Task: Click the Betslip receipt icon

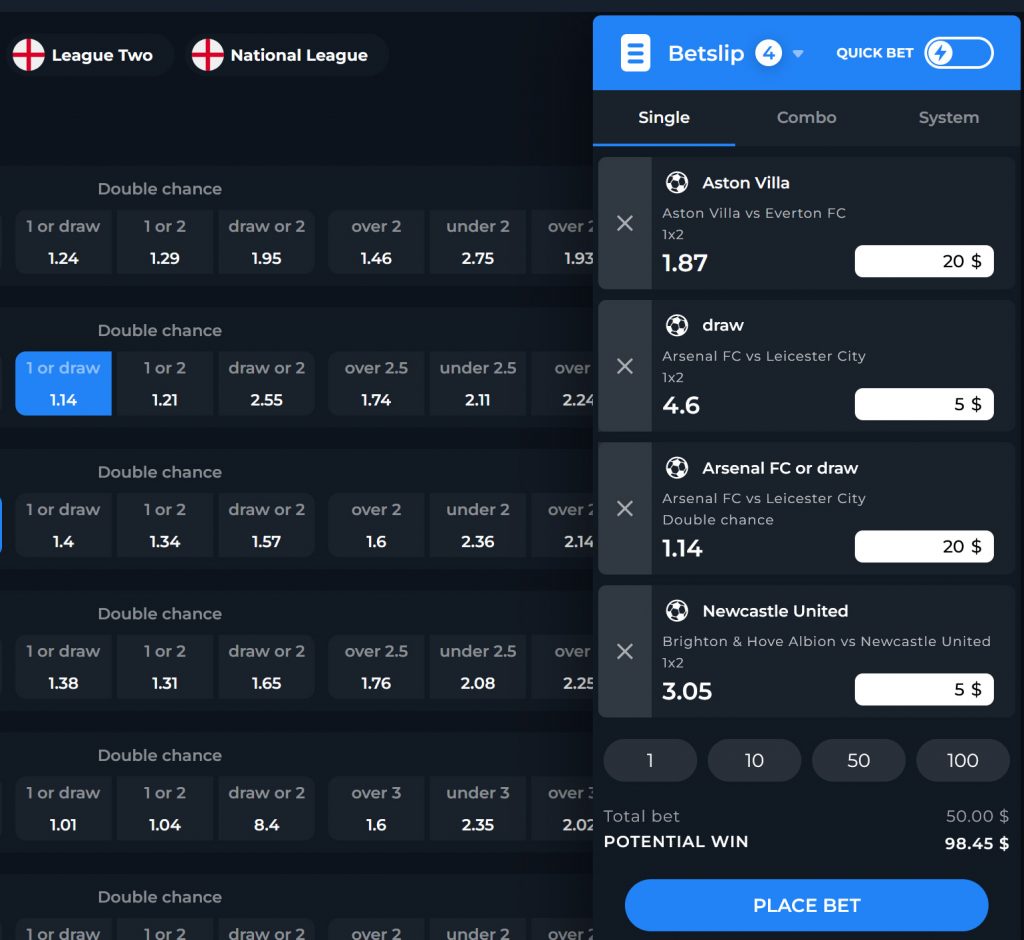Action: 635,53
